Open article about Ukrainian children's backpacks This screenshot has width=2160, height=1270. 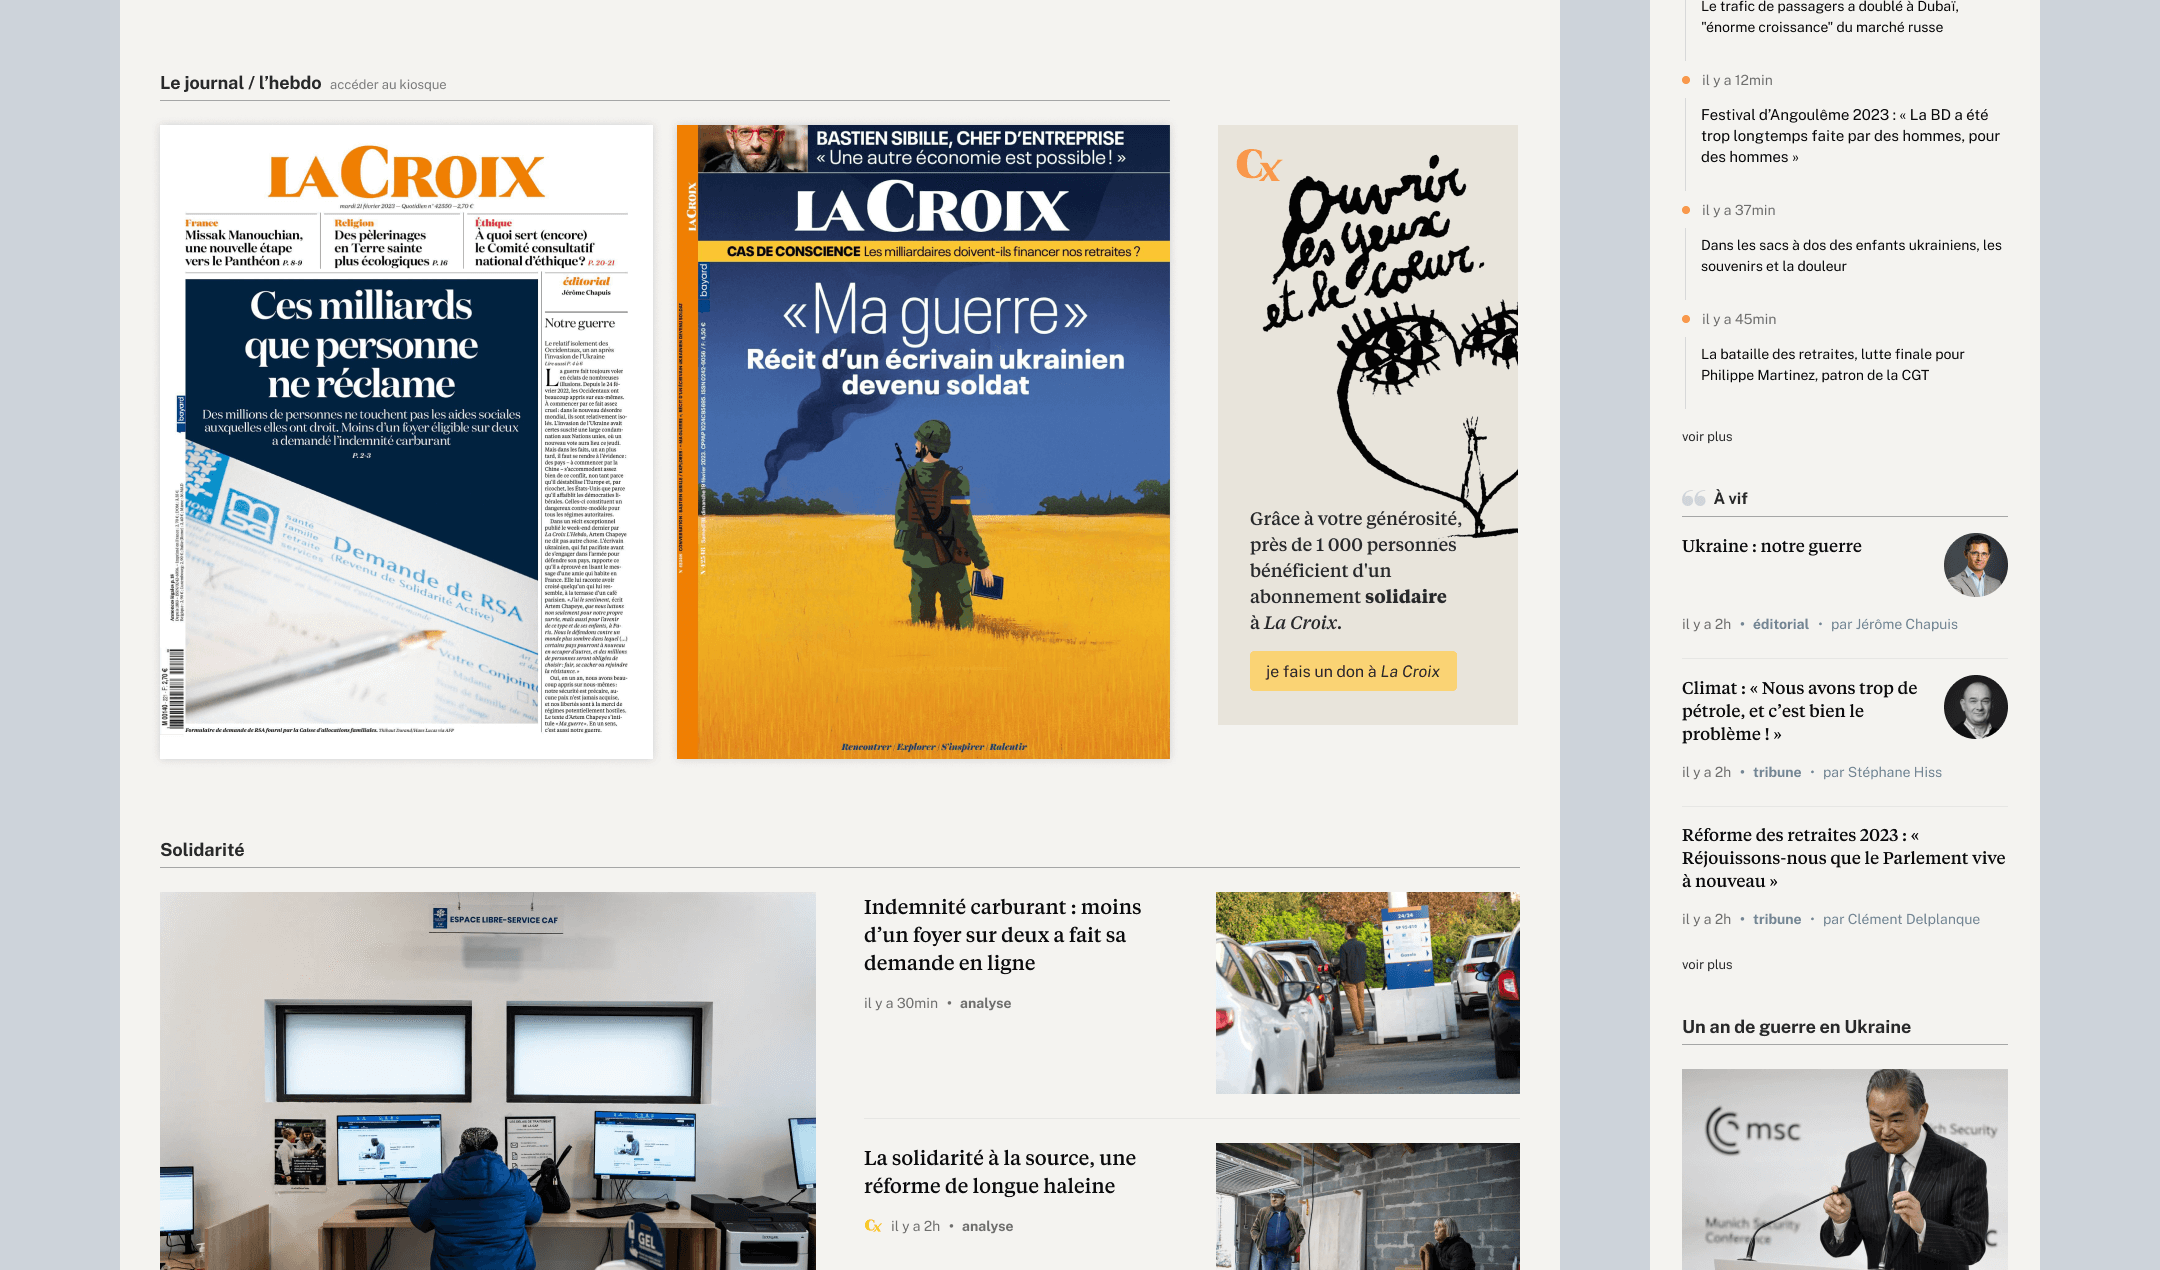[x=1851, y=256]
